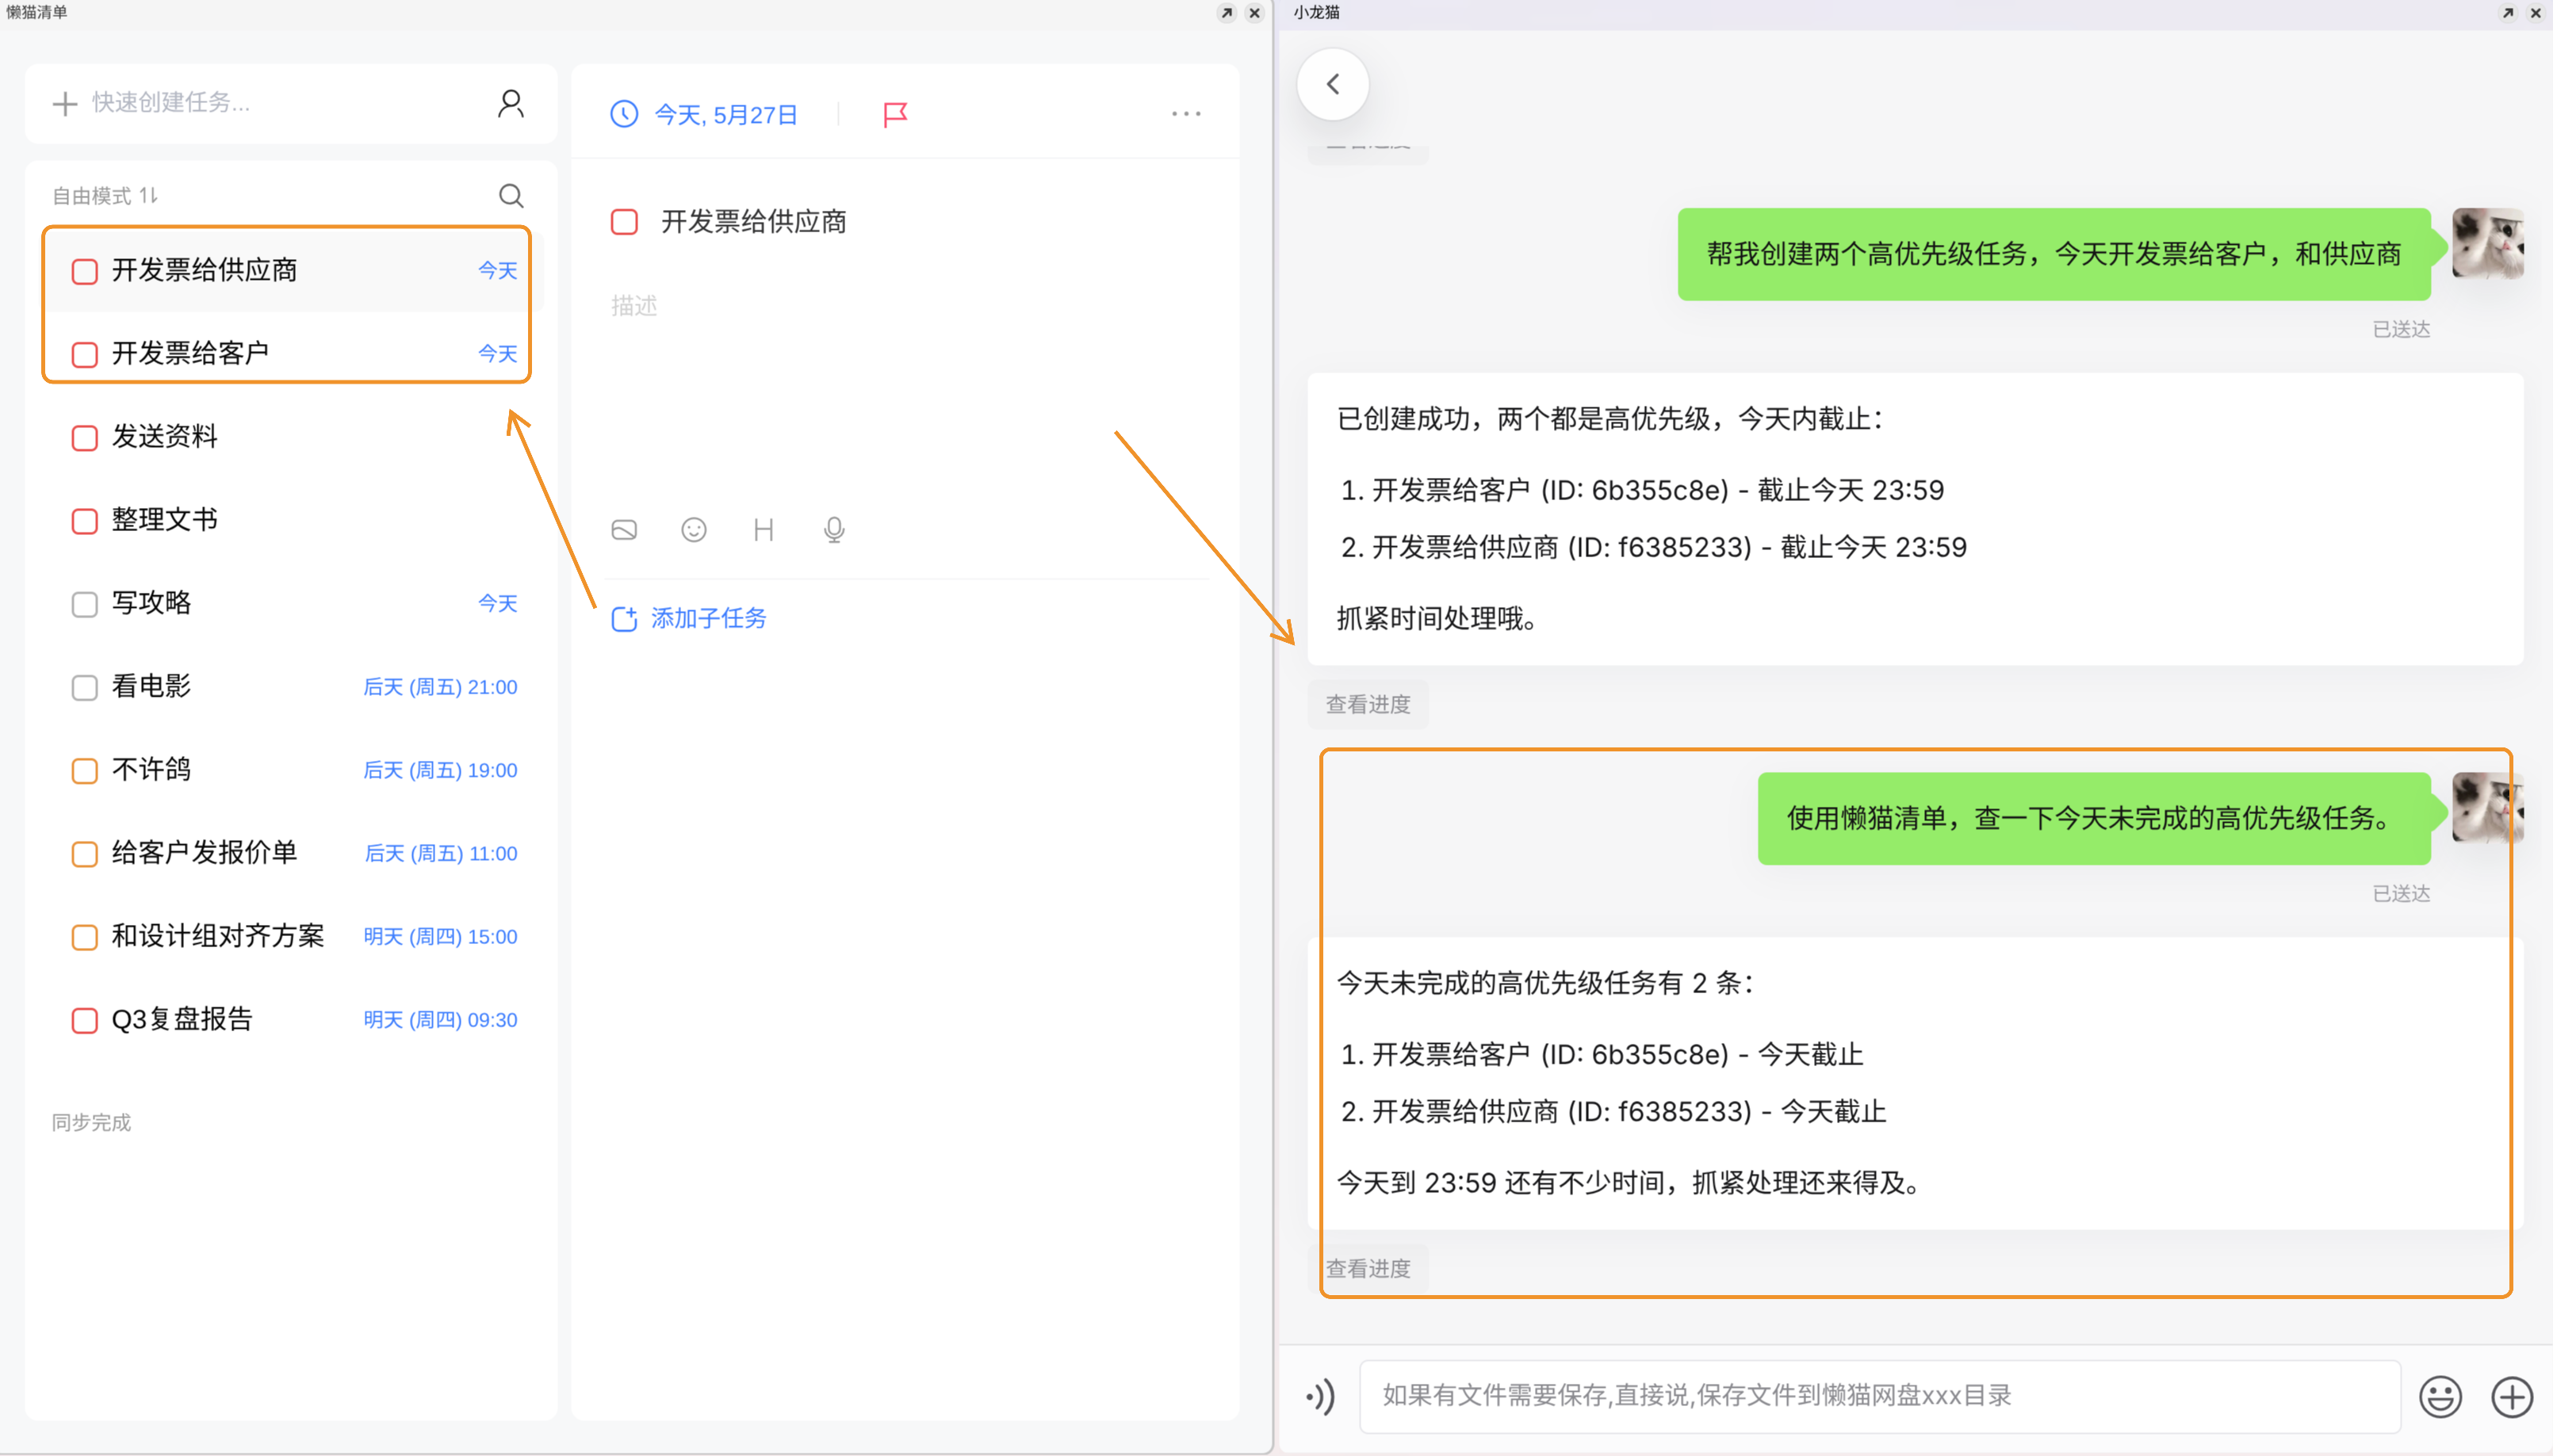2553x1456 pixels.
Task: Select 开发票给客户 task row
Action: pyautogui.click(x=290, y=354)
